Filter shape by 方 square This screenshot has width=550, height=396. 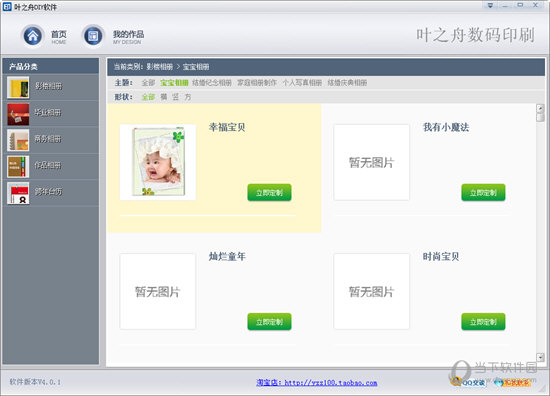pyautogui.click(x=188, y=97)
